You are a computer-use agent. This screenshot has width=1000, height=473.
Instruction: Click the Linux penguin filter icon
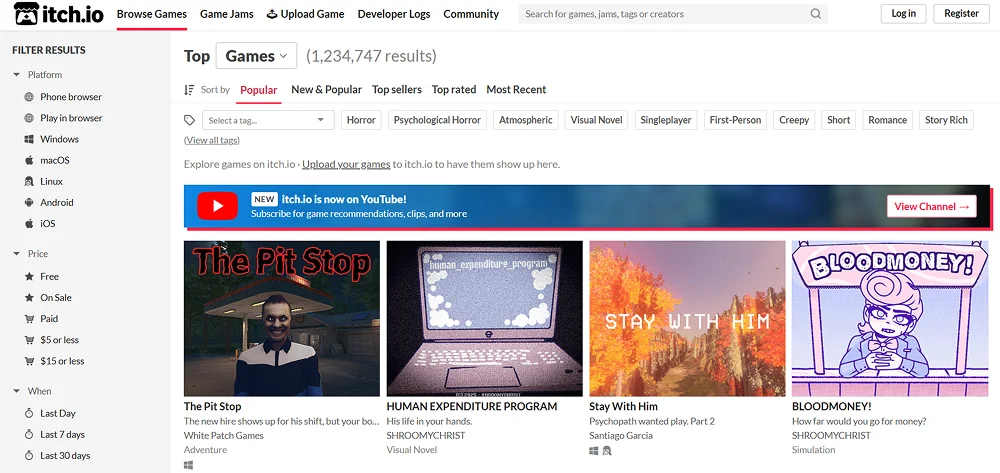tap(29, 181)
